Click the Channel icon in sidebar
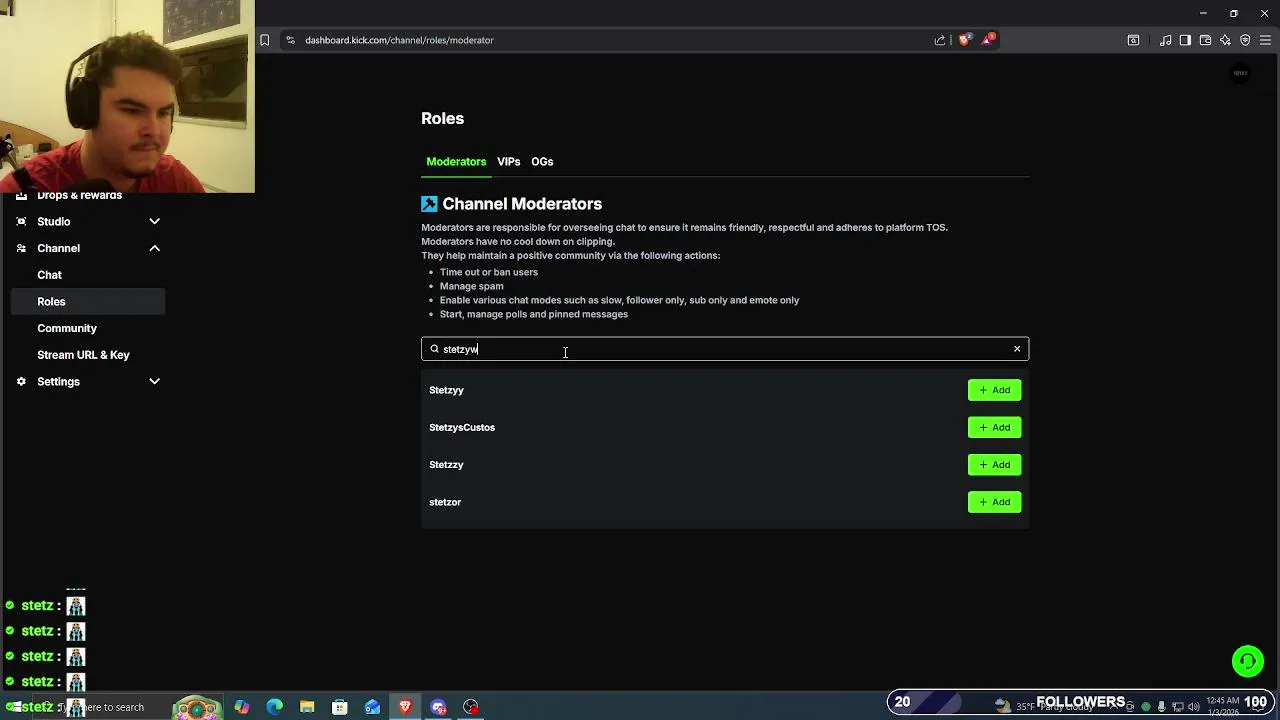This screenshot has height=720, width=1280. [21, 248]
